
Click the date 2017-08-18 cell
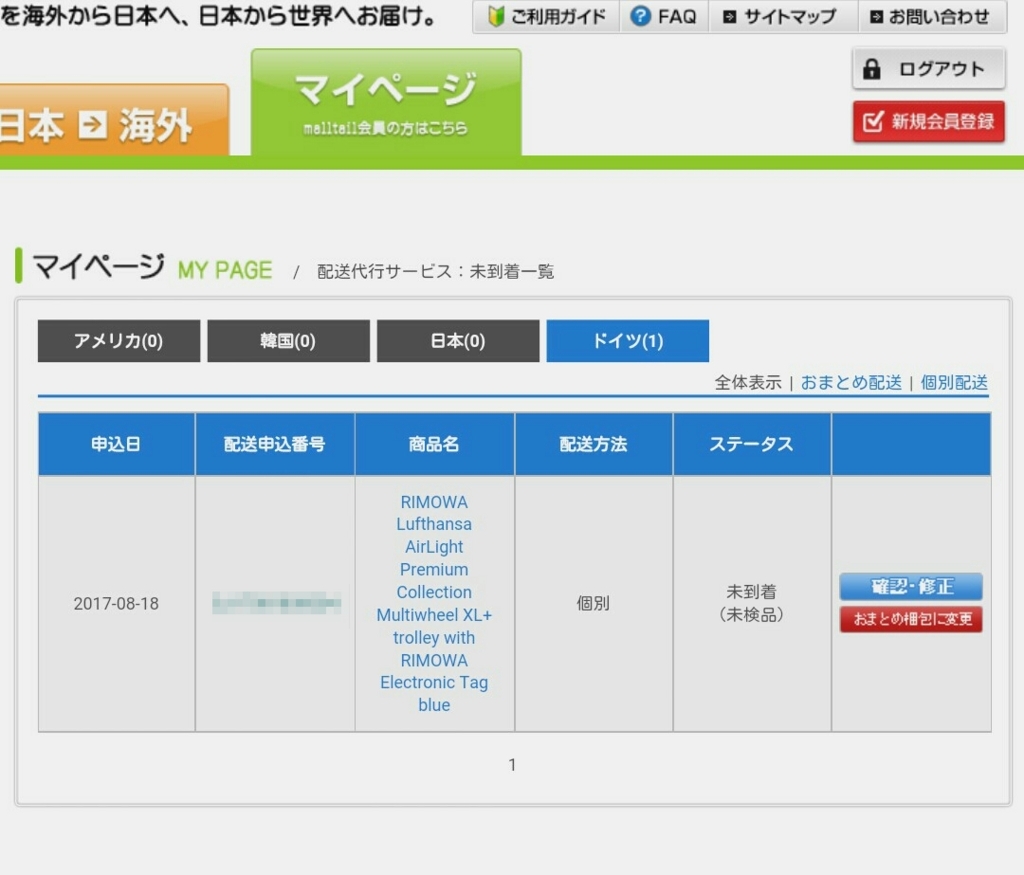pyautogui.click(x=116, y=603)
